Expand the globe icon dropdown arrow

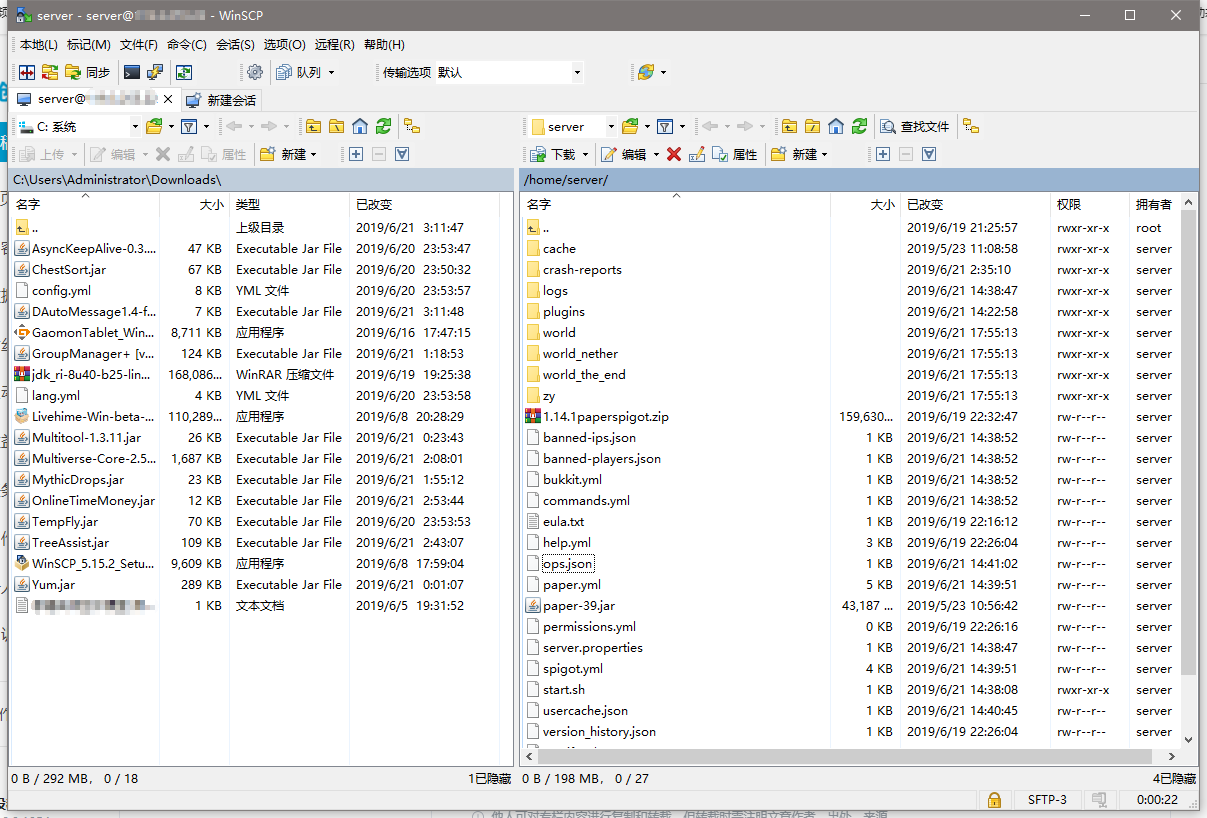pos(663,72)
